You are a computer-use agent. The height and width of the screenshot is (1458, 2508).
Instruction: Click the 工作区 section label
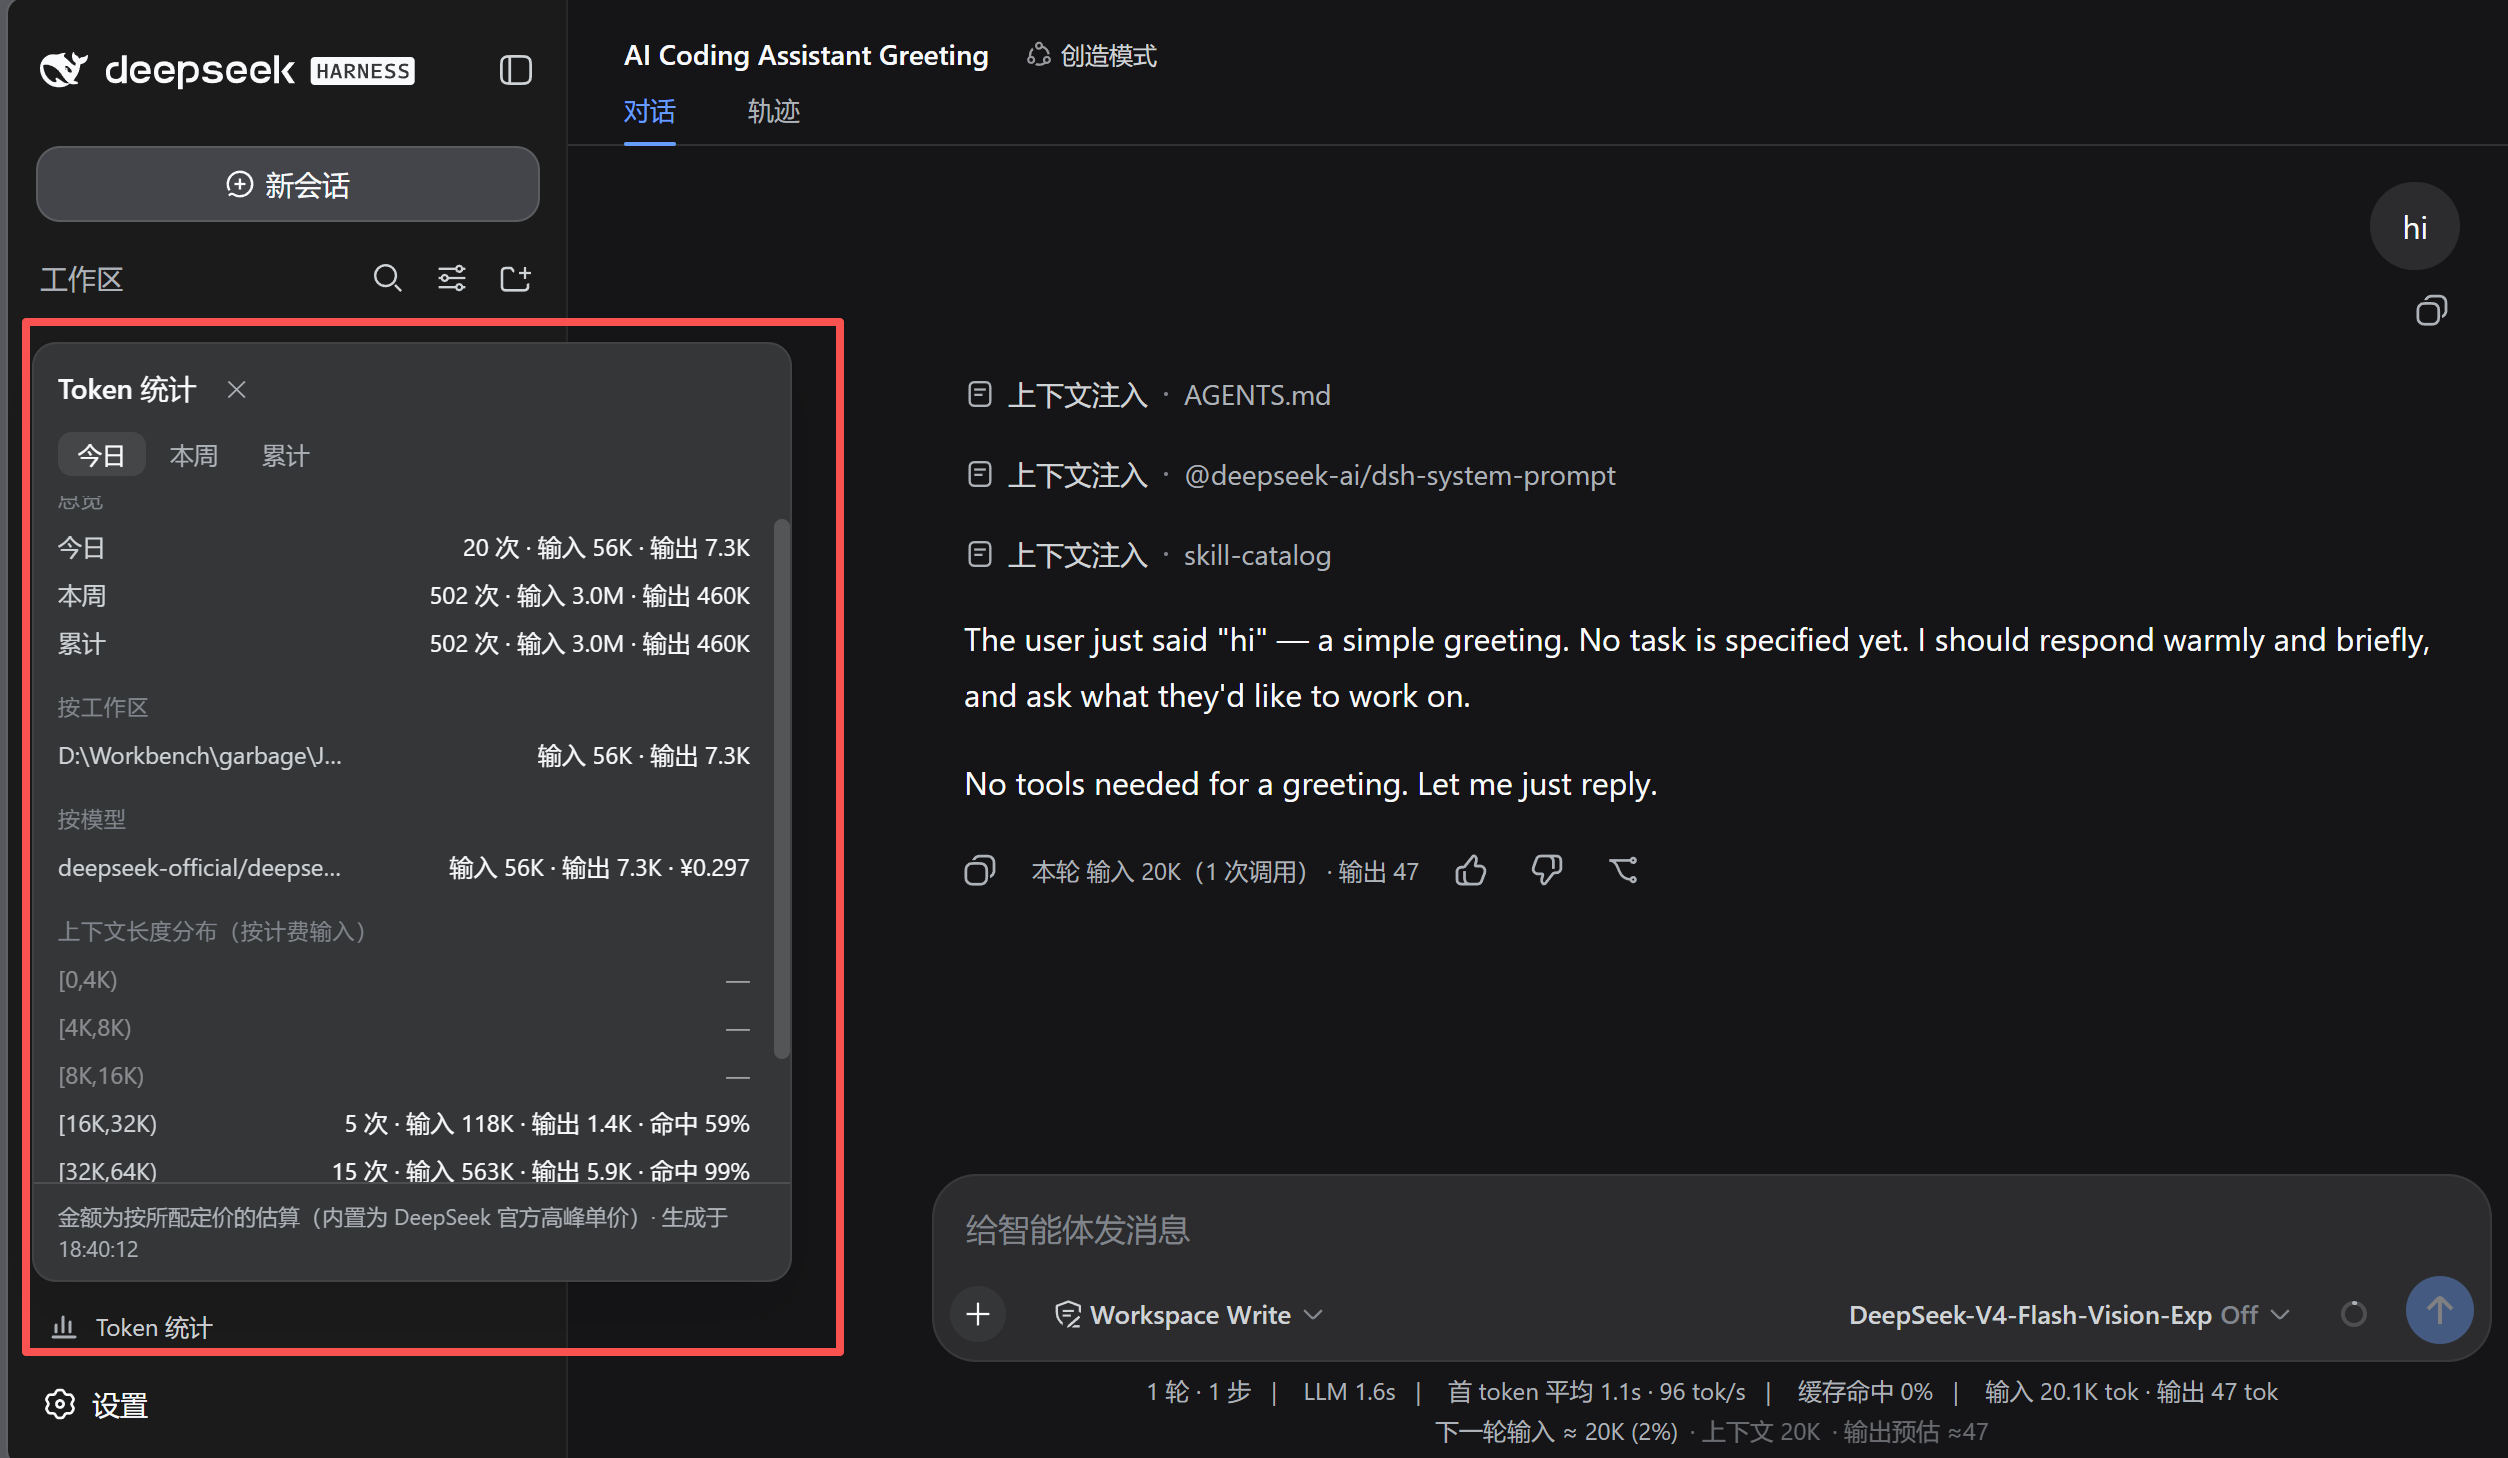coord(81,279)
